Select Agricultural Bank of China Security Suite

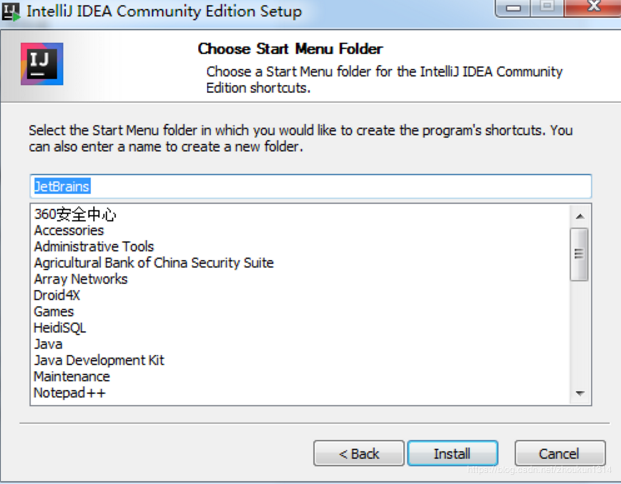click(154, 263)
